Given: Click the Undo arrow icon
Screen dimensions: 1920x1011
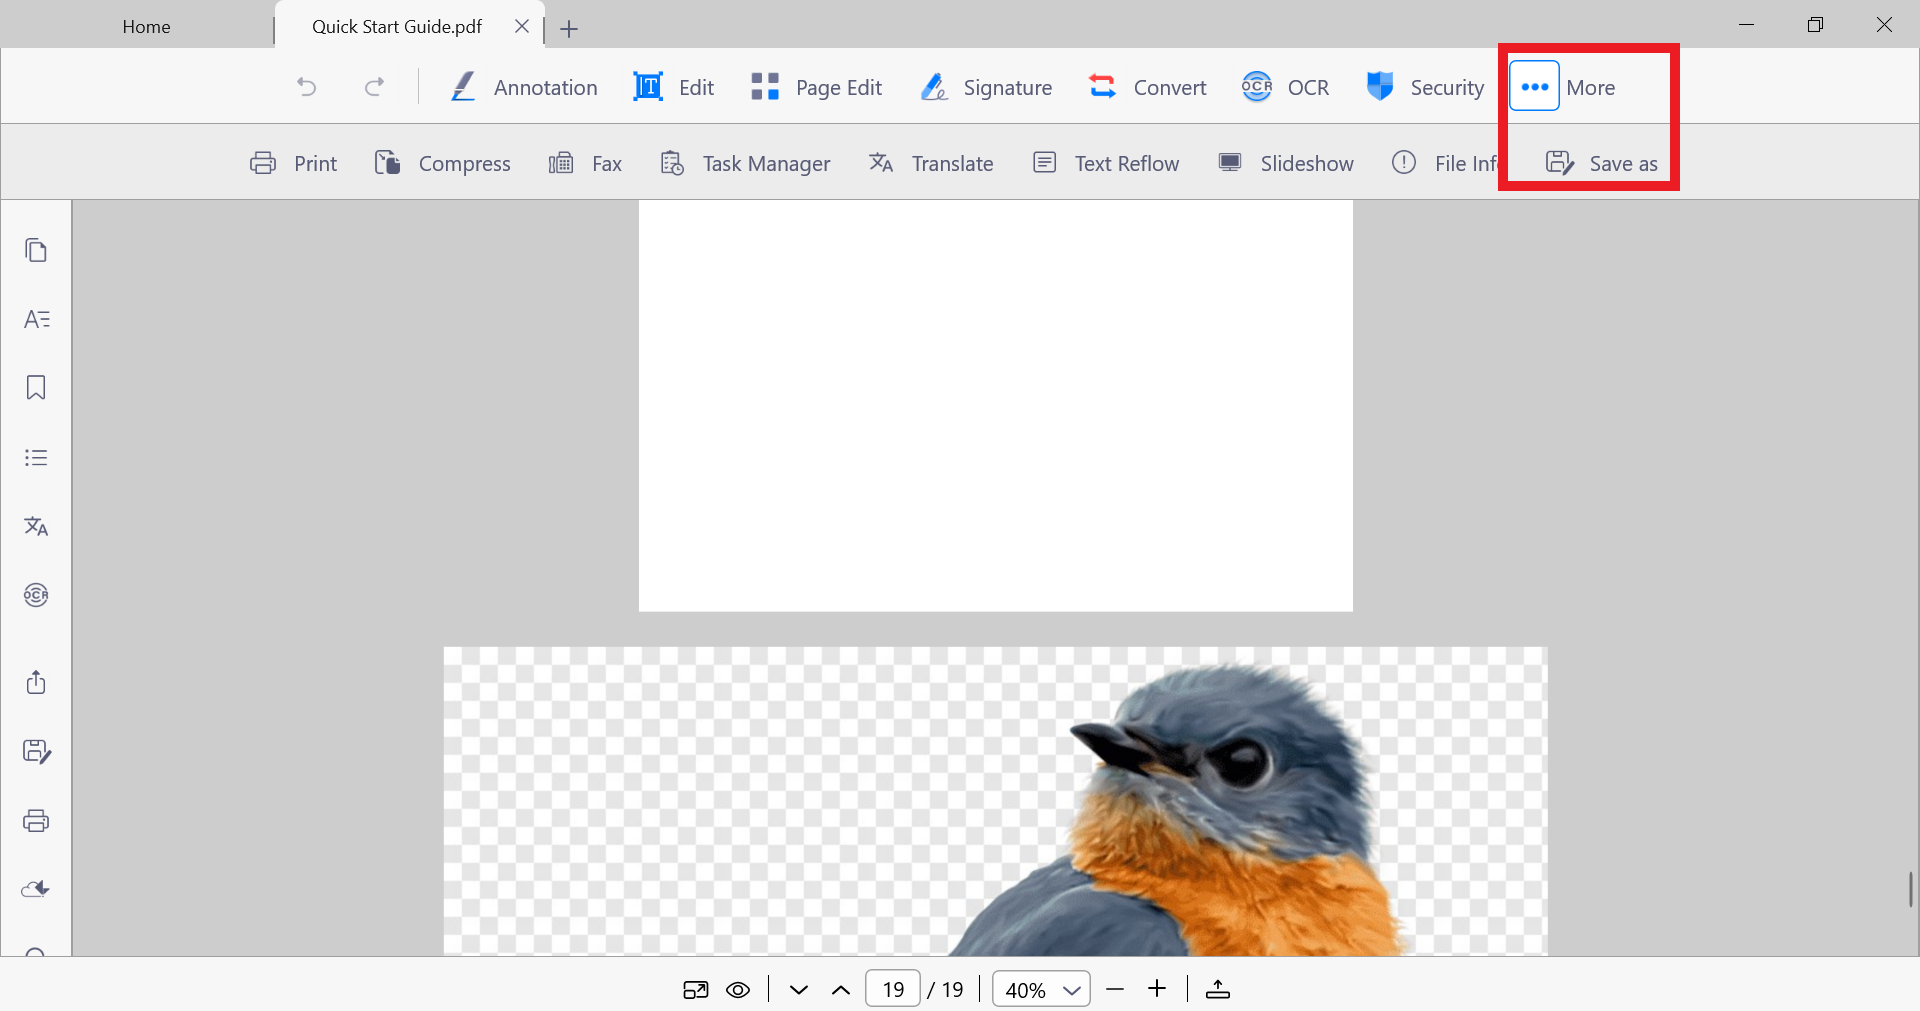Looking at the screenshot, I should pyautogui.click(x=307, y=87).
